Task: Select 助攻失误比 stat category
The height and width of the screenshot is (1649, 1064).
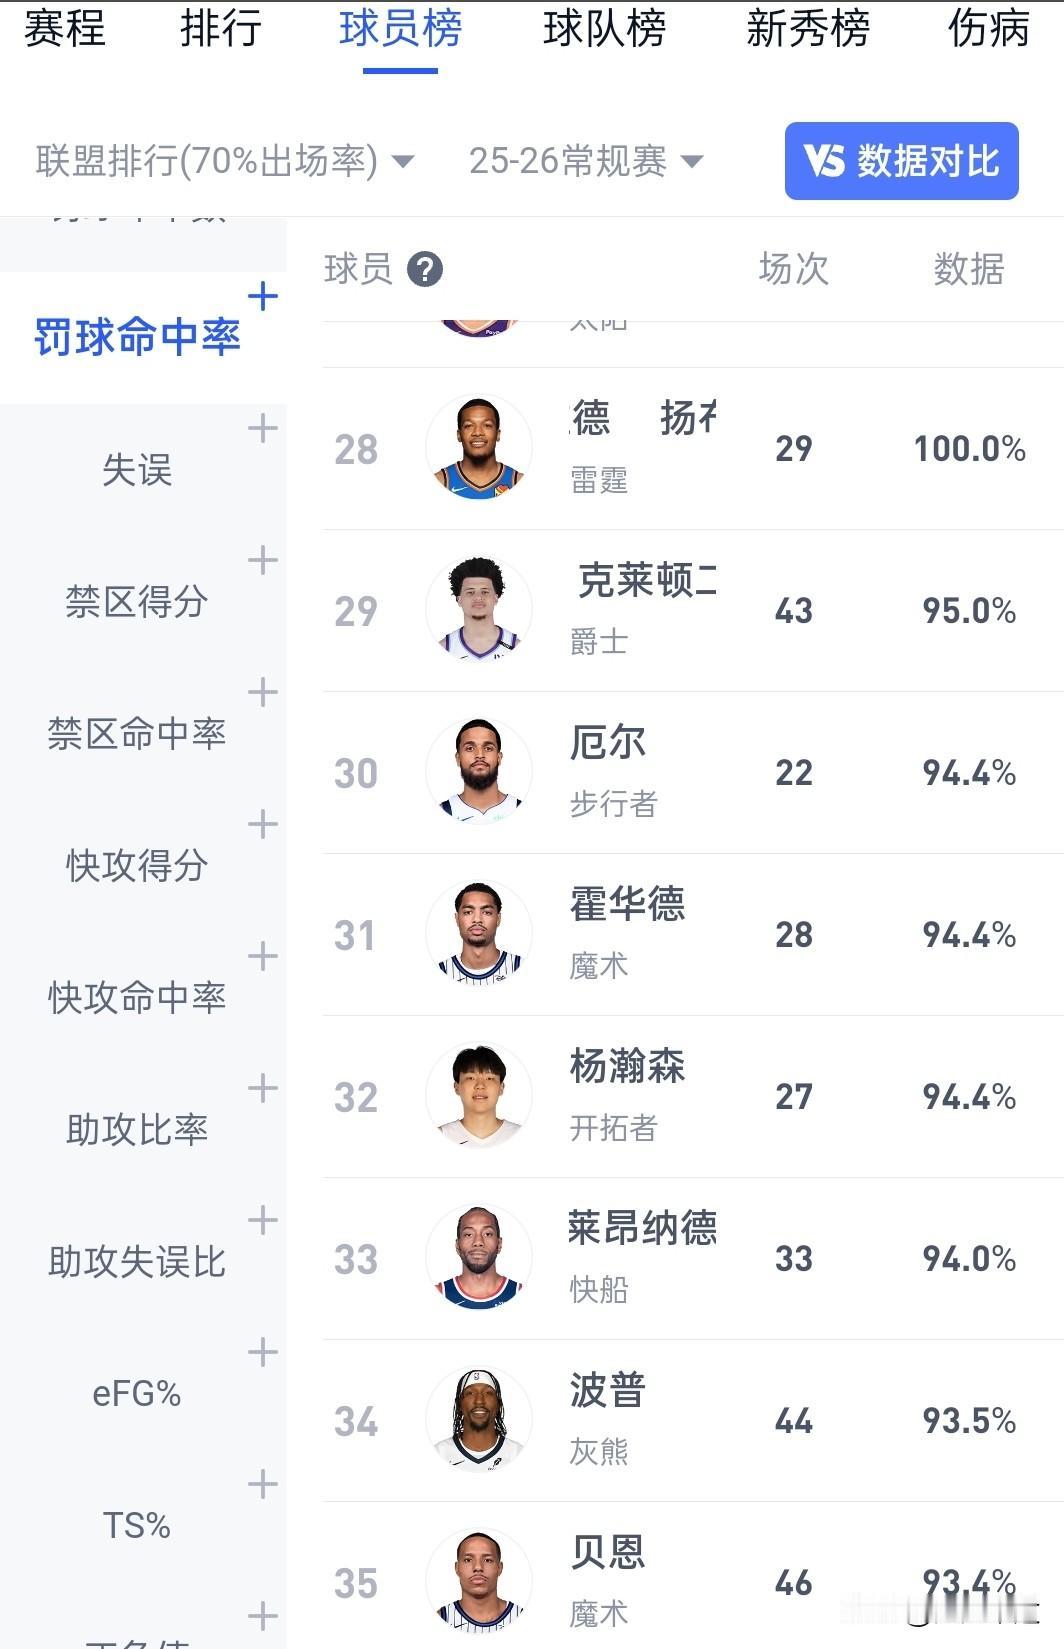Action: pyautogui.click(x=137, y=1262)
